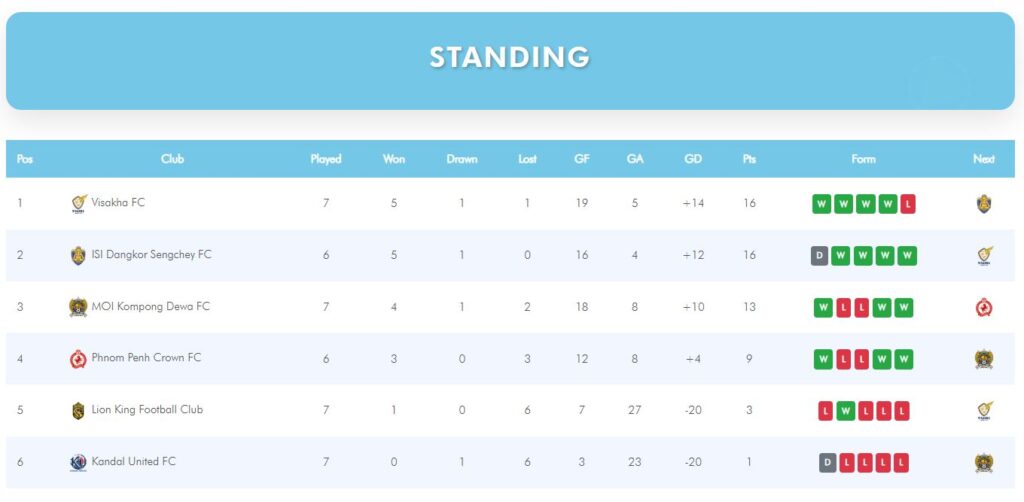Click the GD column header
This screenshot has width=1024, height=502.
coord(693,159)
